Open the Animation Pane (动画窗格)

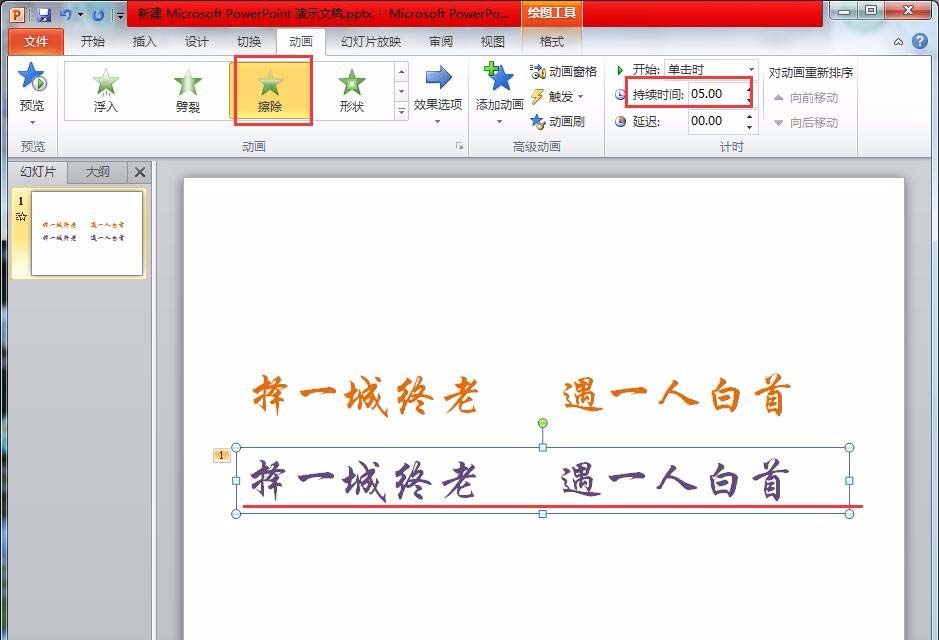click(x=563, y=72)
